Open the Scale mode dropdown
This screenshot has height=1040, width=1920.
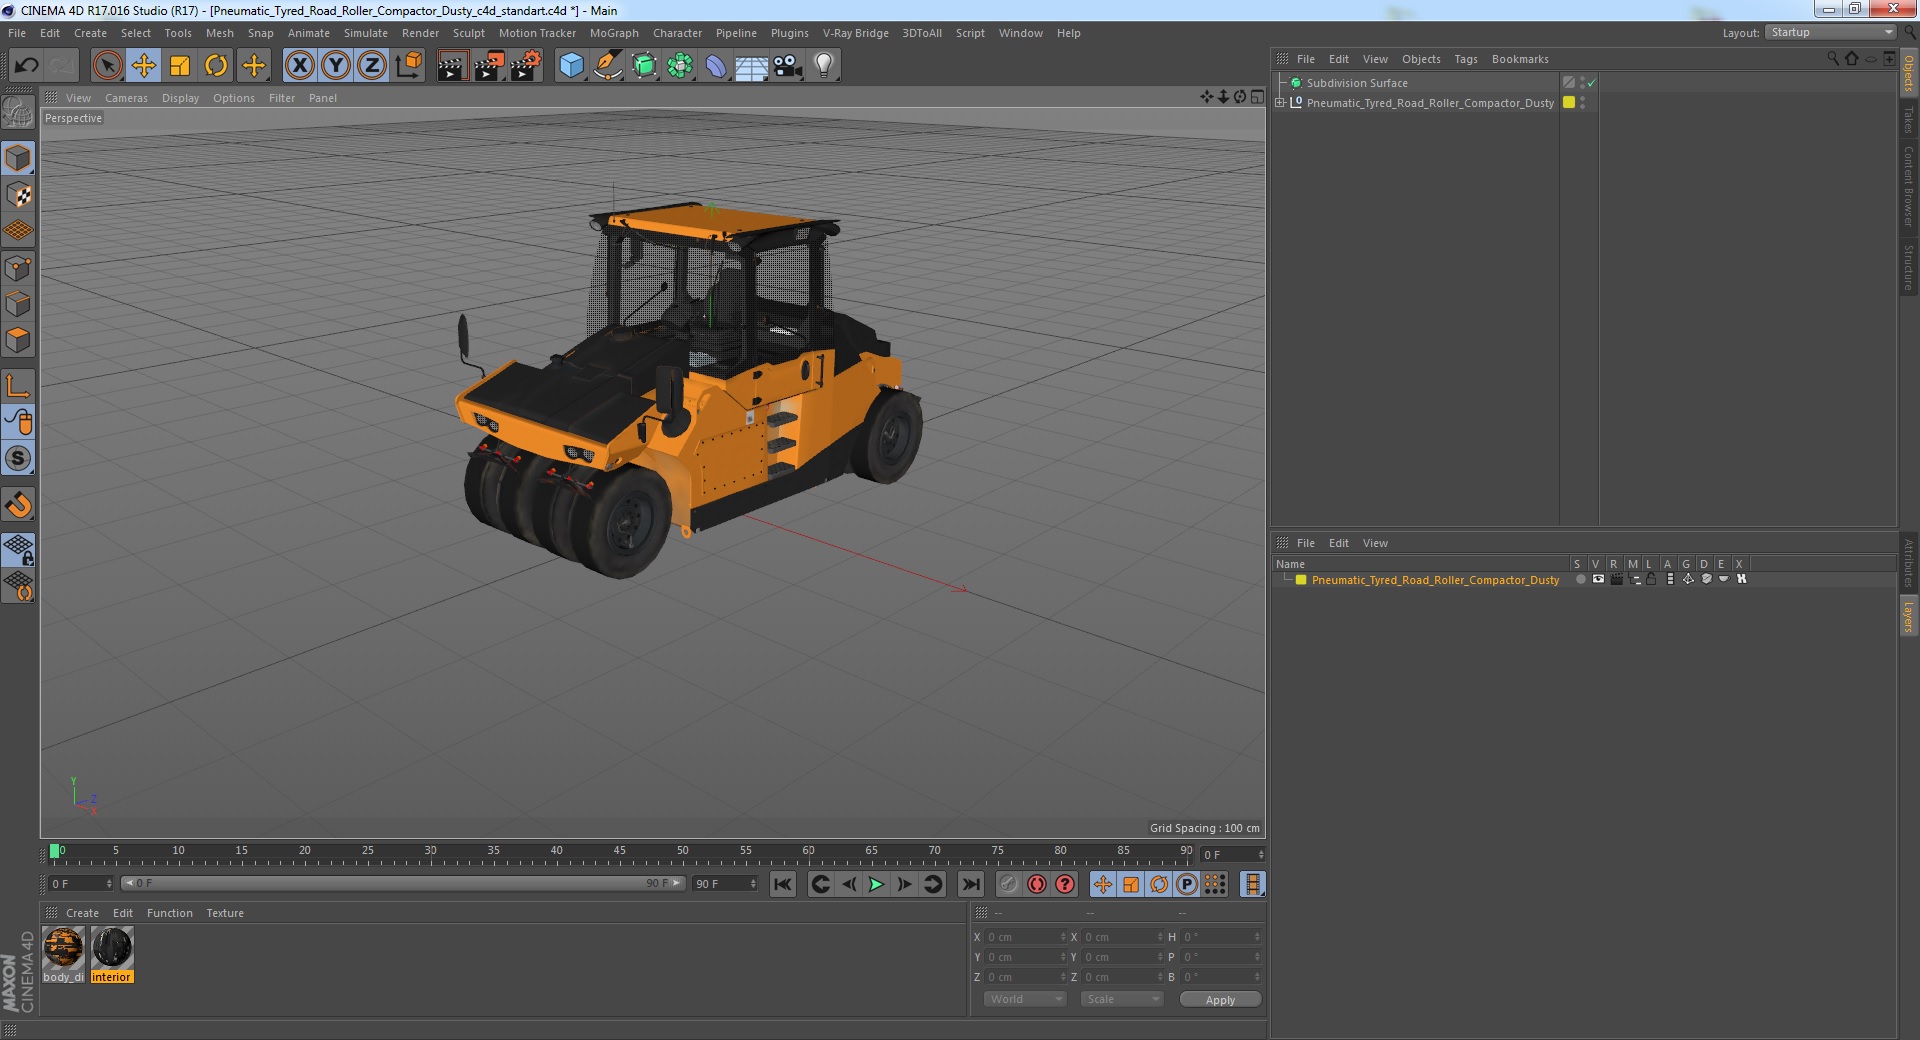pyautogui.click(x=1122, y=999)
